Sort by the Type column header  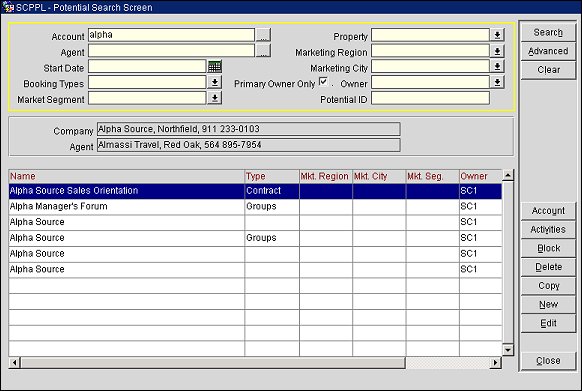pos(272,176)
